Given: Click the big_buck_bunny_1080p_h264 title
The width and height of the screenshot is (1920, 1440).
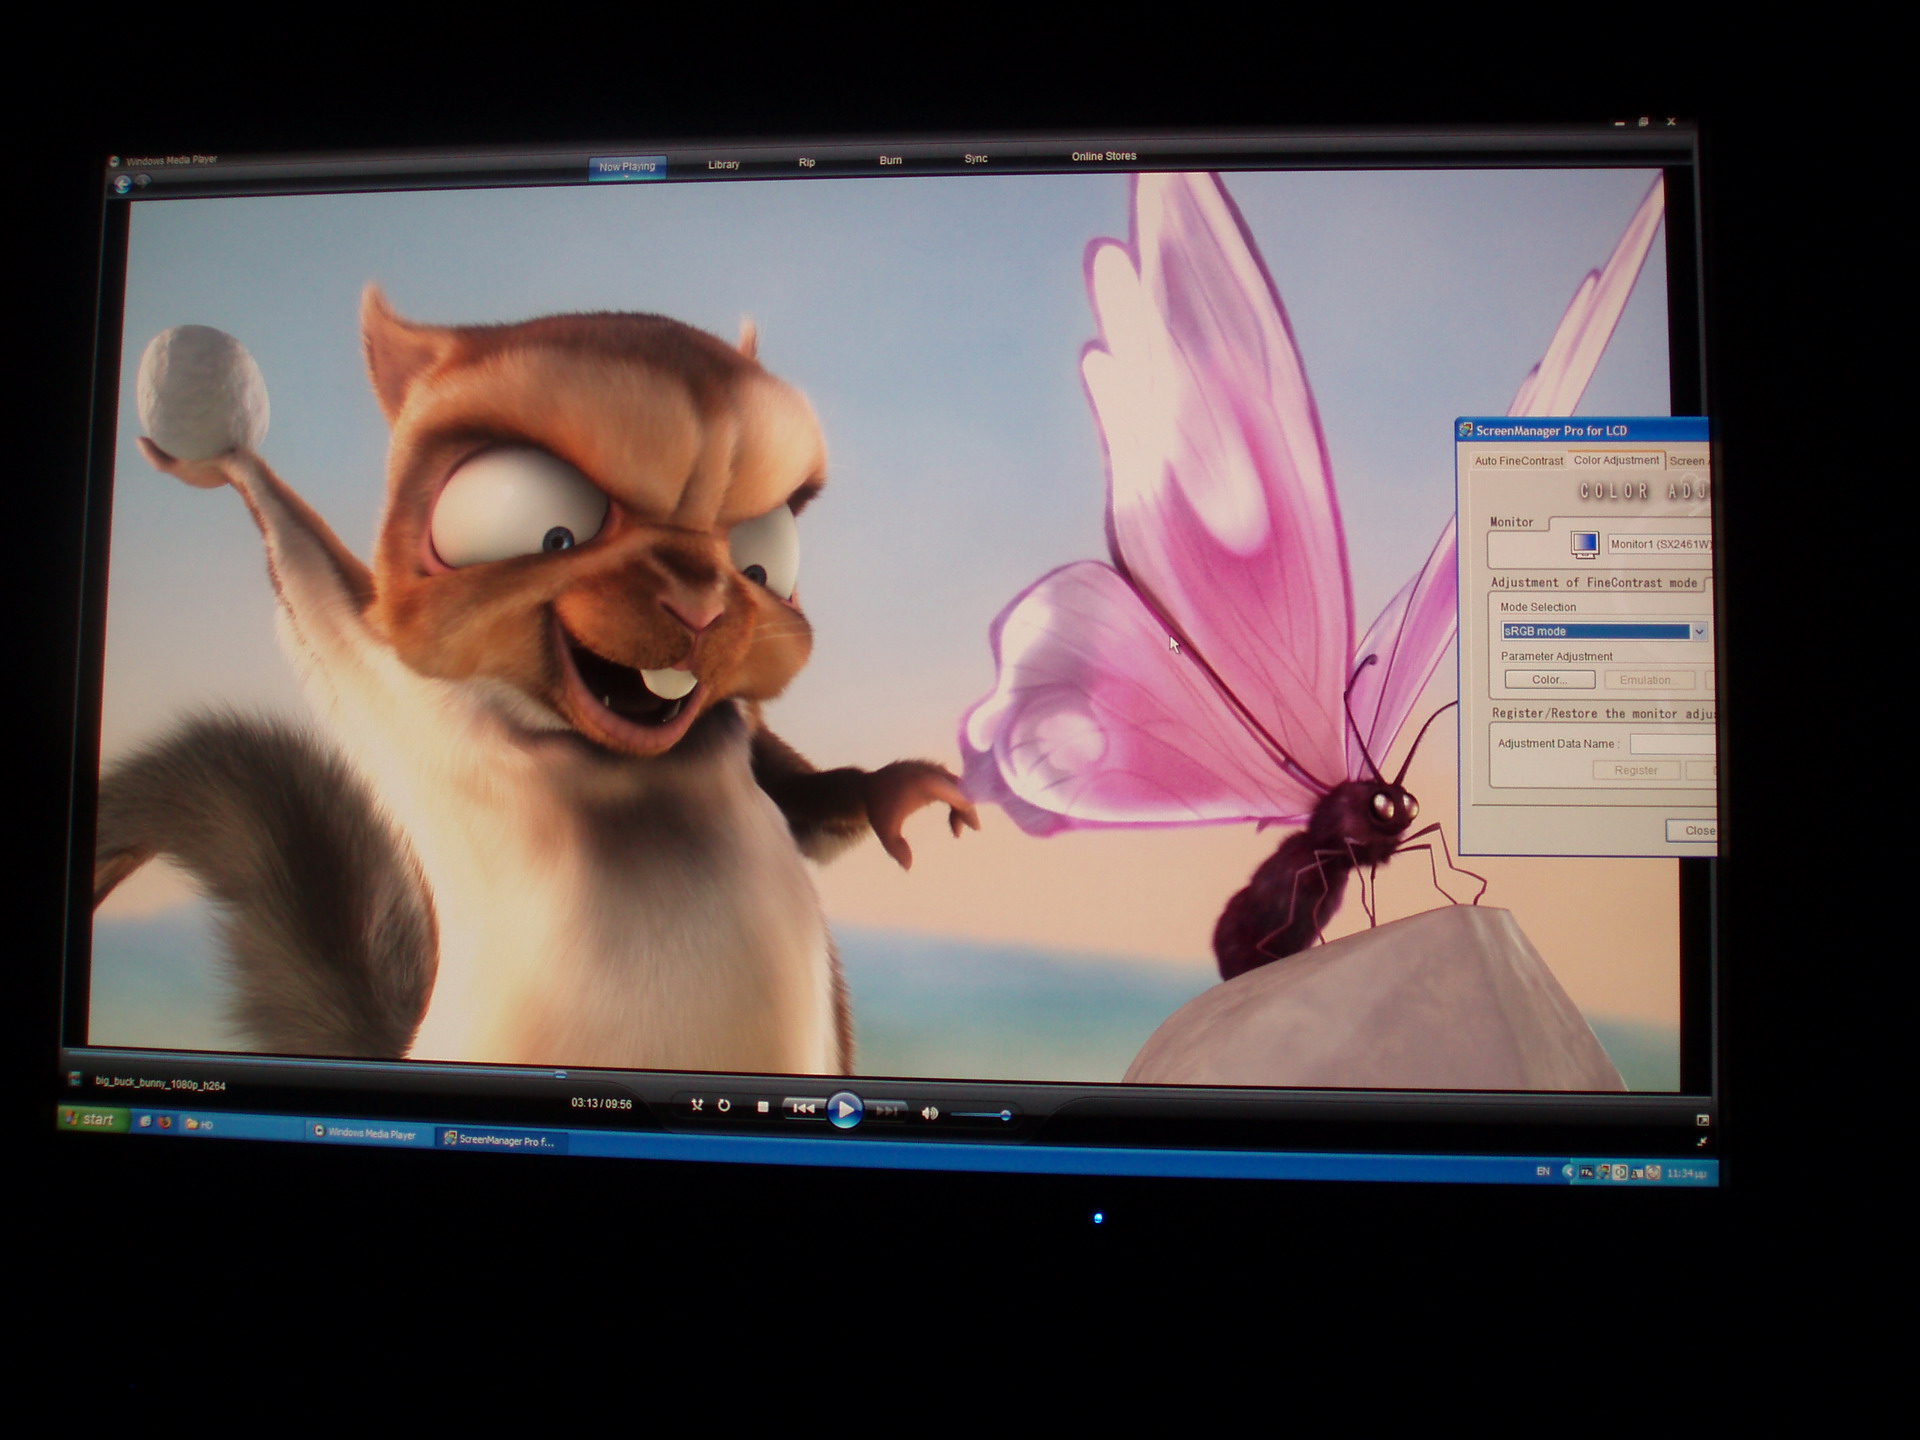Looking at the screenshot, I should point(160,1084).
